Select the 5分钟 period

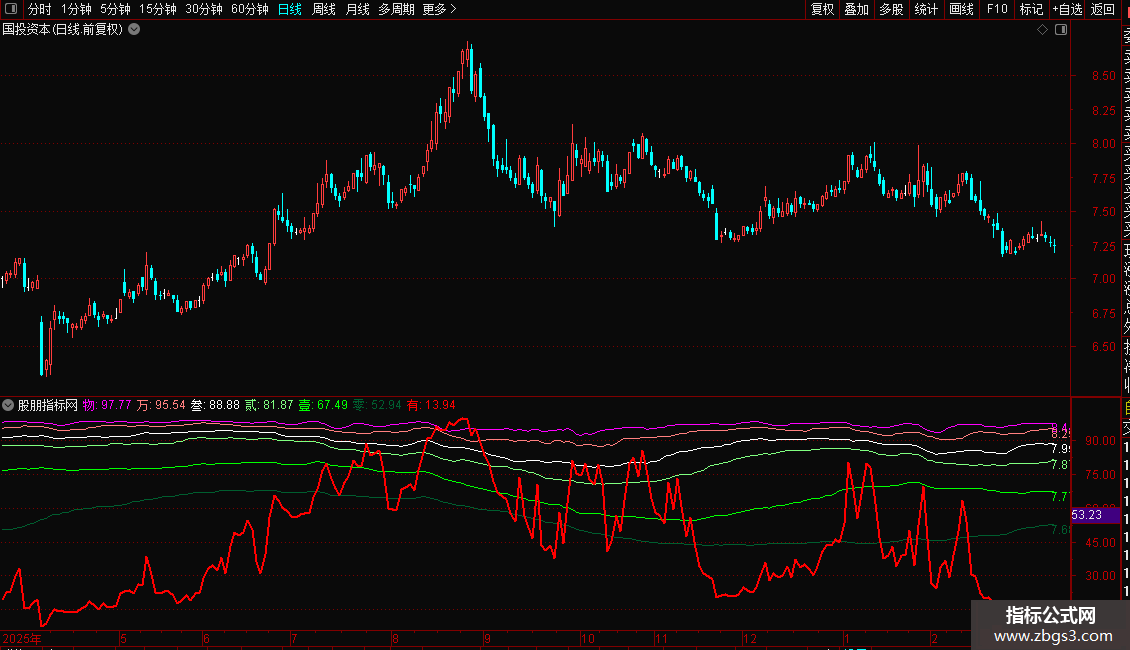115,9
